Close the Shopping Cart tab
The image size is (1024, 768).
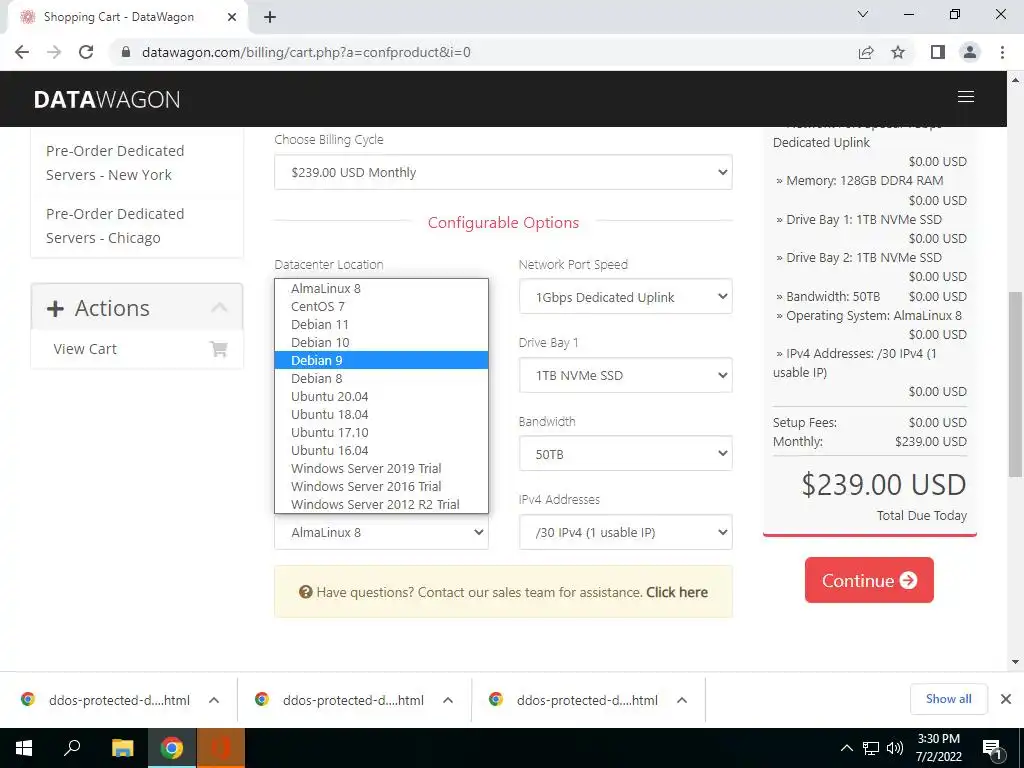pyautogui.click(x=232, y=17)
